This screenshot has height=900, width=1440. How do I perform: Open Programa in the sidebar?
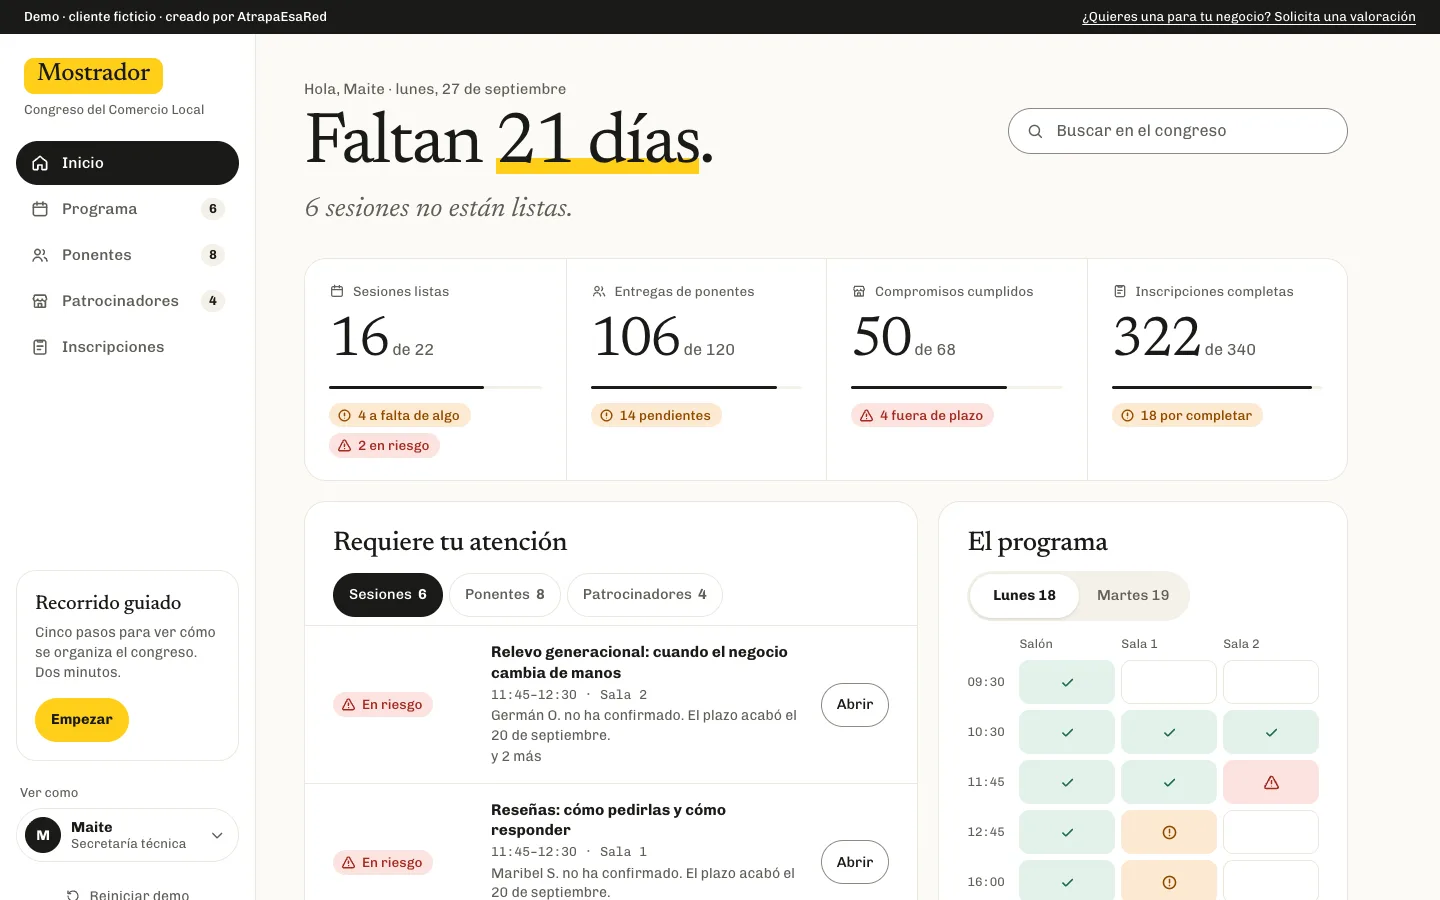(x=127, y=209)
